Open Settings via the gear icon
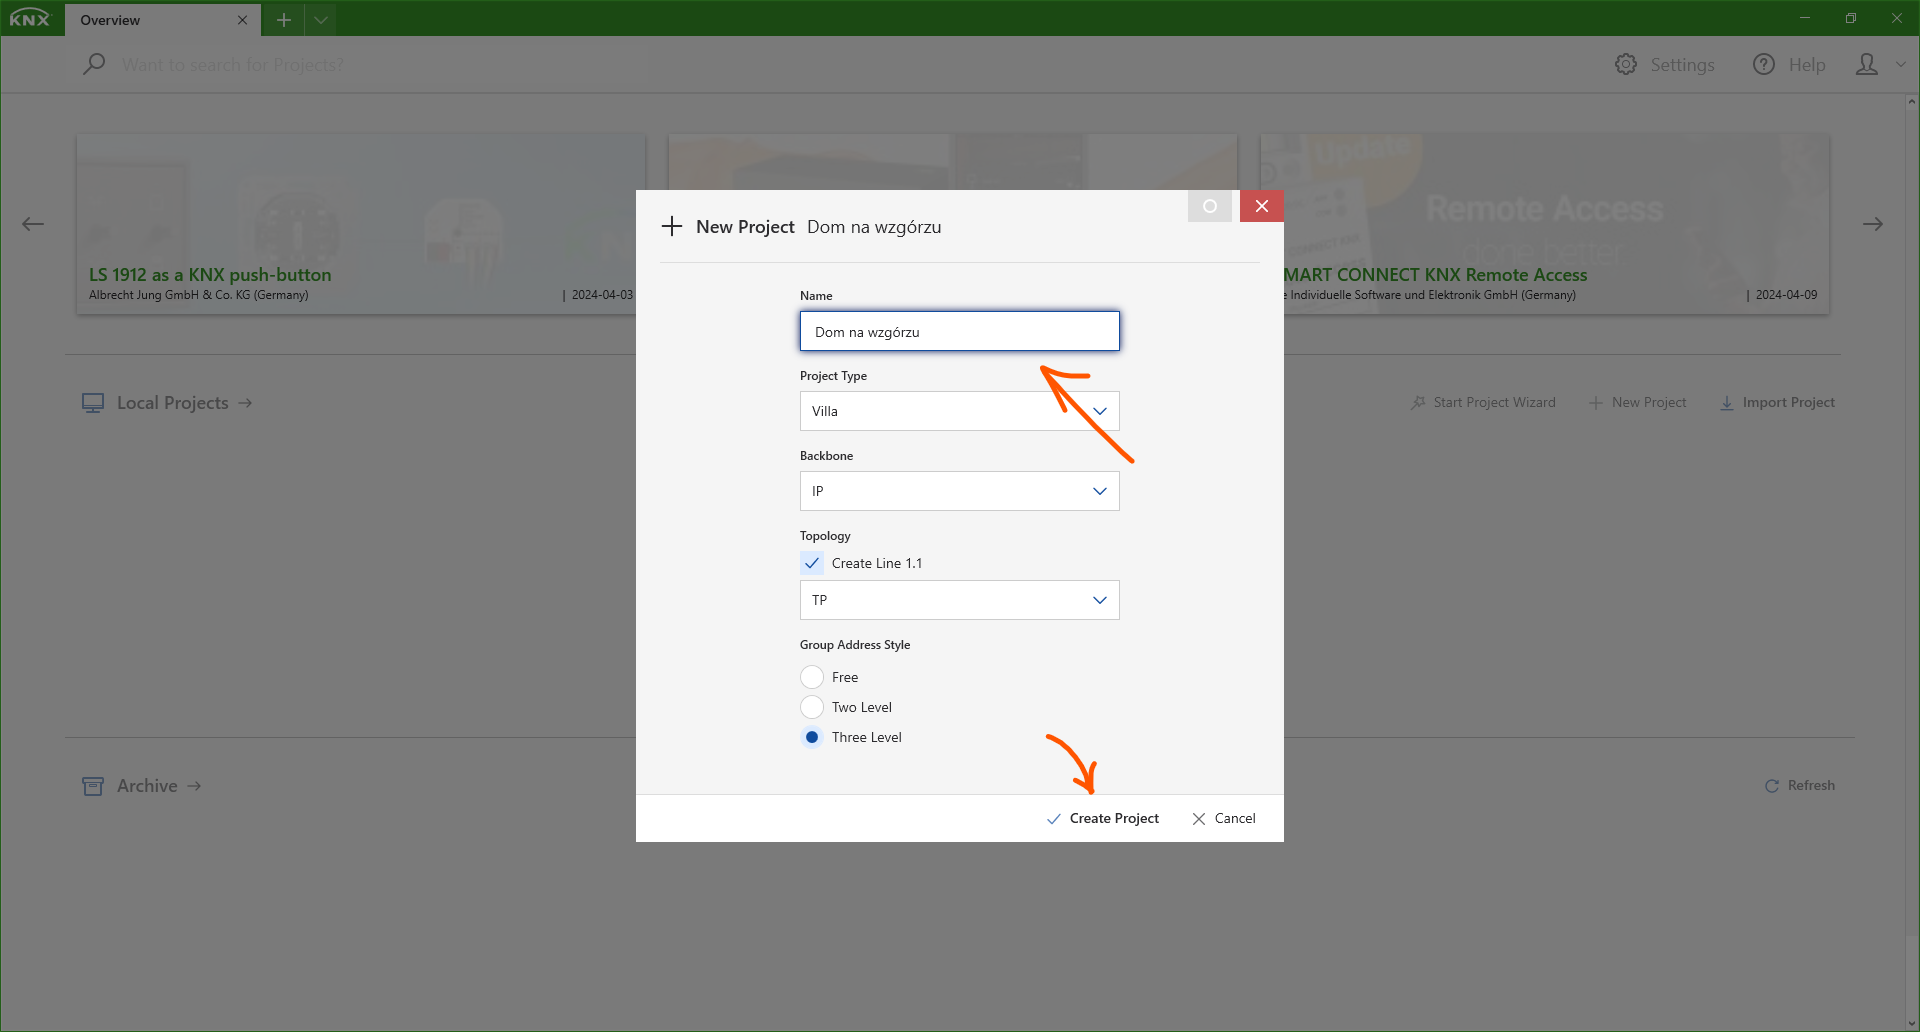The image size is (1920, 1032). [x=1626, y=64]
